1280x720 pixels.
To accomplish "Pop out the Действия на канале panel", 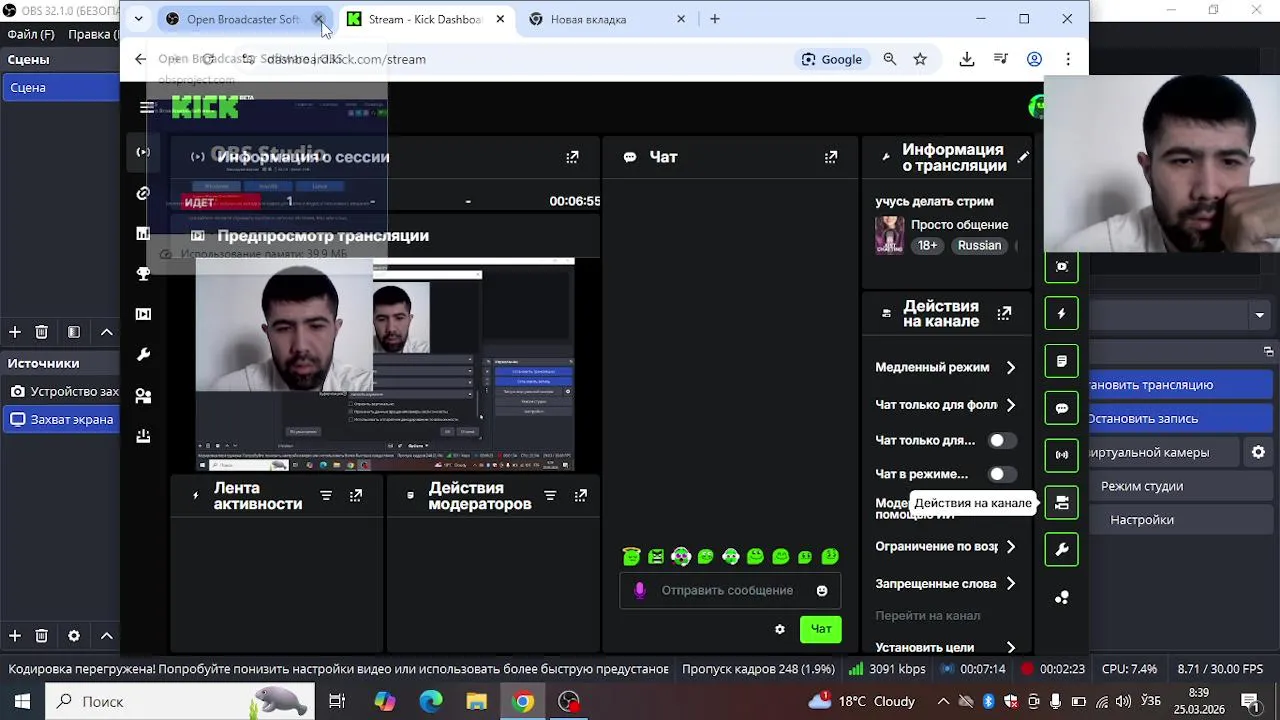I will tap(1004, 314).
